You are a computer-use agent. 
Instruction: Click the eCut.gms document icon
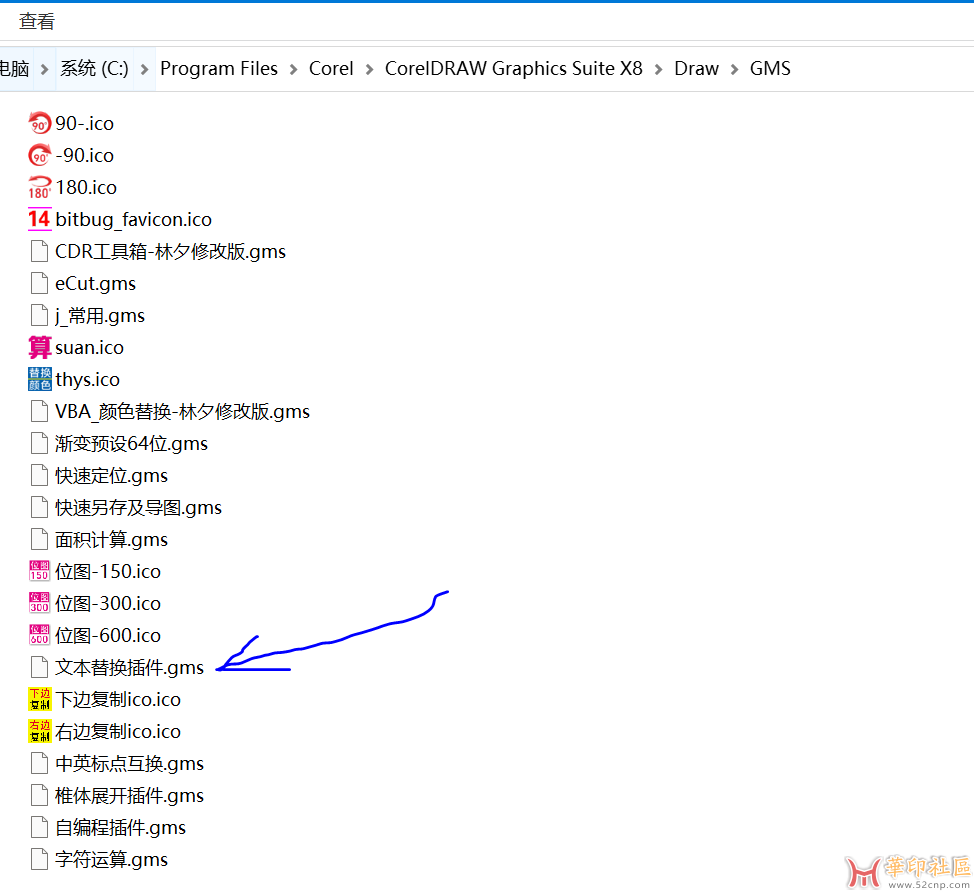click(39, 283)
